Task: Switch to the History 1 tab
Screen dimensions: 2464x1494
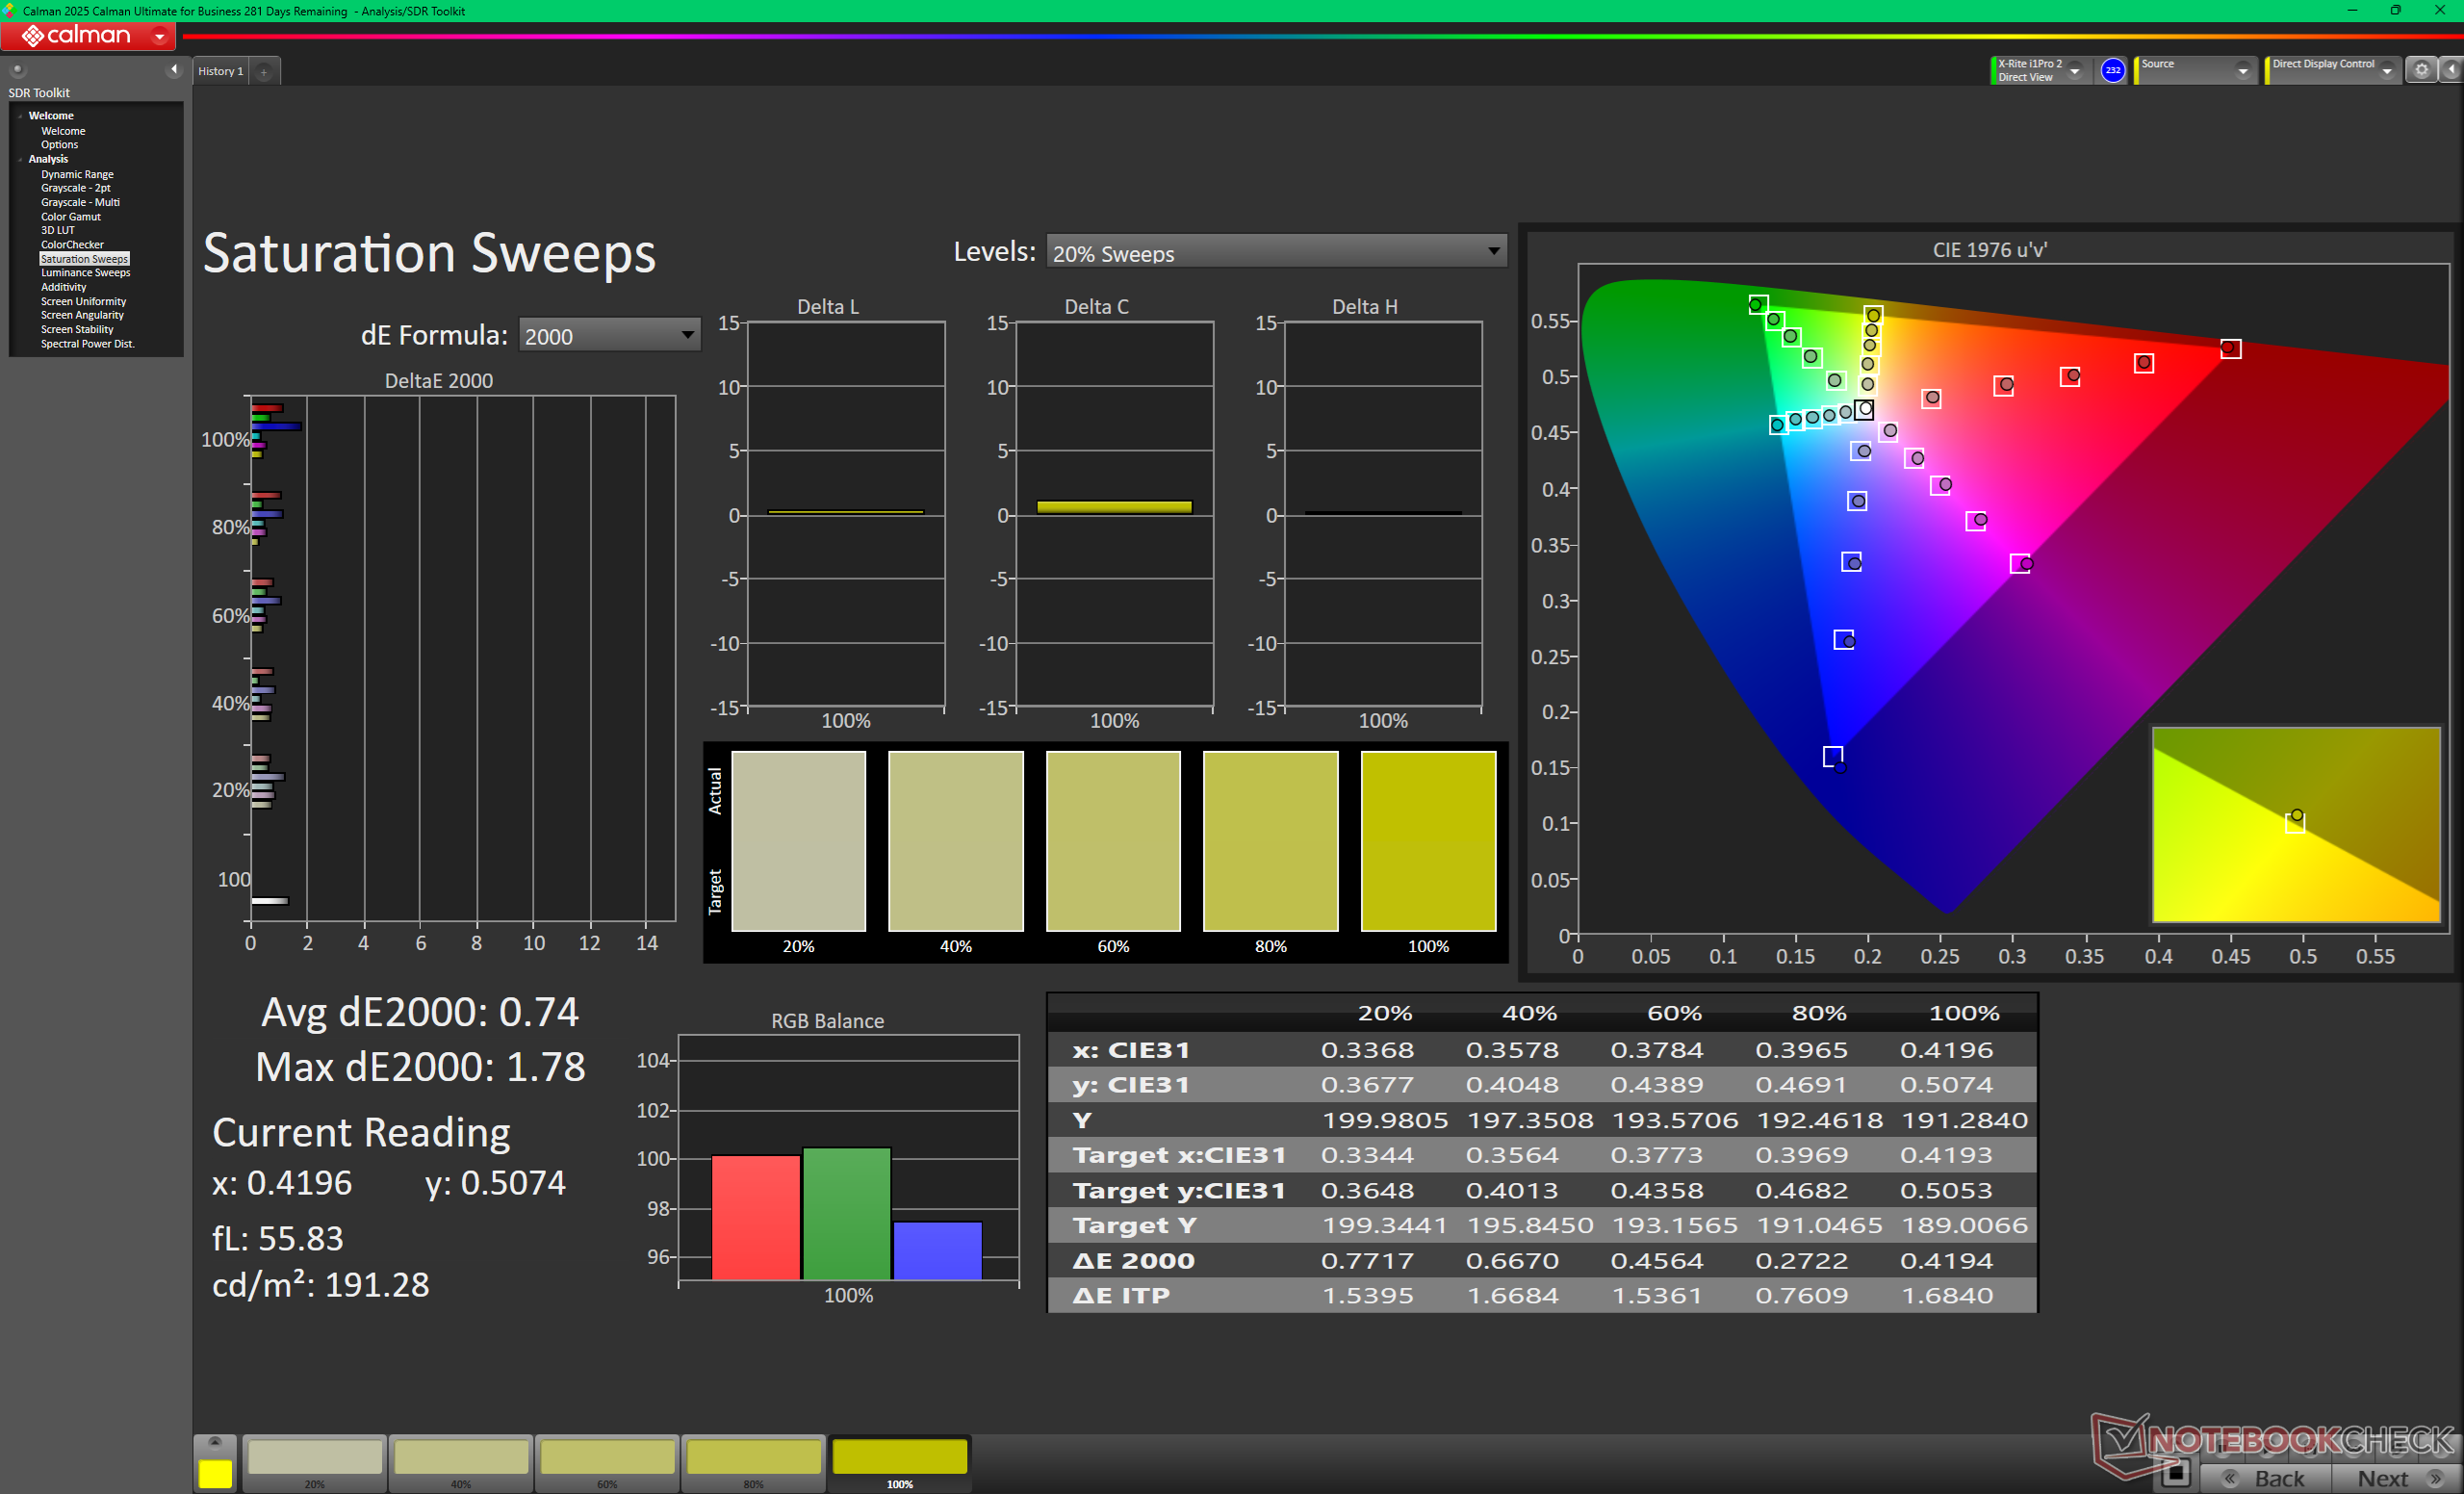Action: click(x=220, y=72)
